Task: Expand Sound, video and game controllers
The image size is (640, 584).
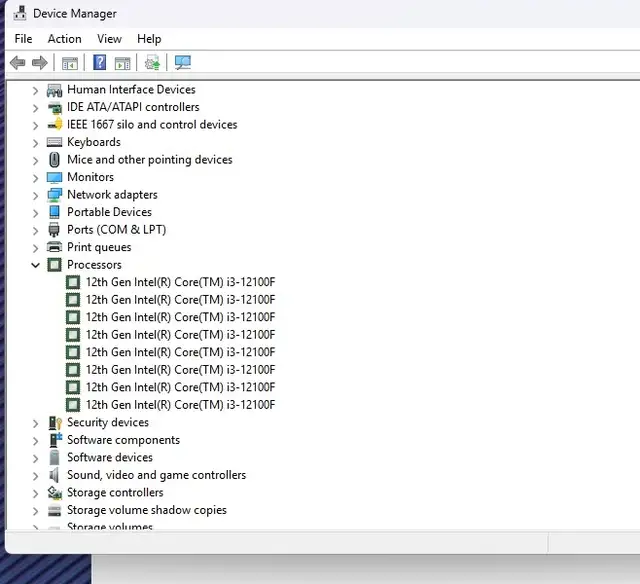Action: coord(36,475)
